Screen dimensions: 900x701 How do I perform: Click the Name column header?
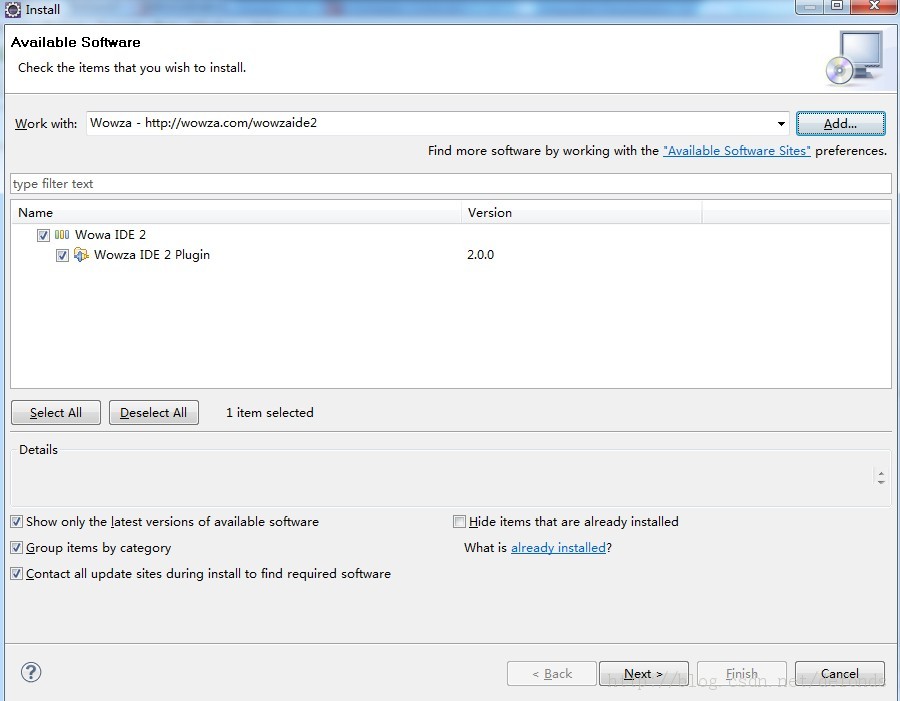[236, 212]
